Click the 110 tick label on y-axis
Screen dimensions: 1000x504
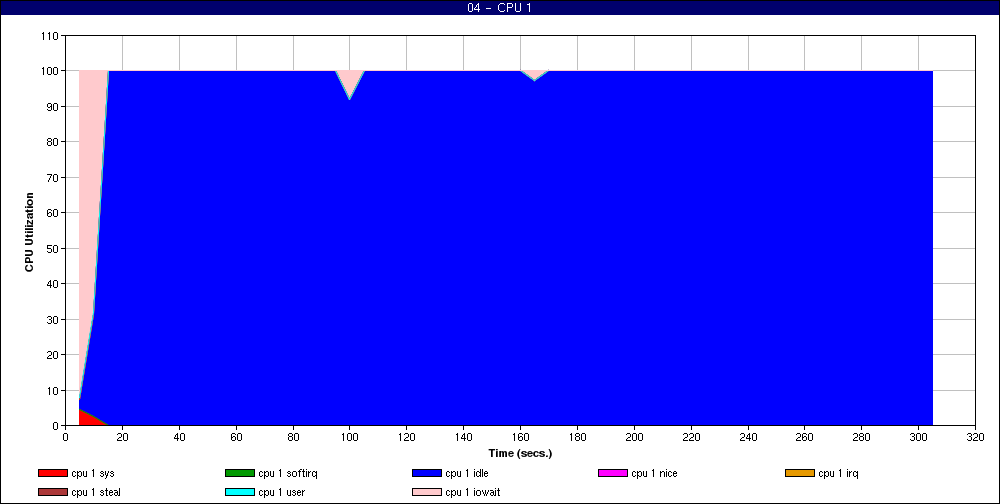[x=50, y=36]
